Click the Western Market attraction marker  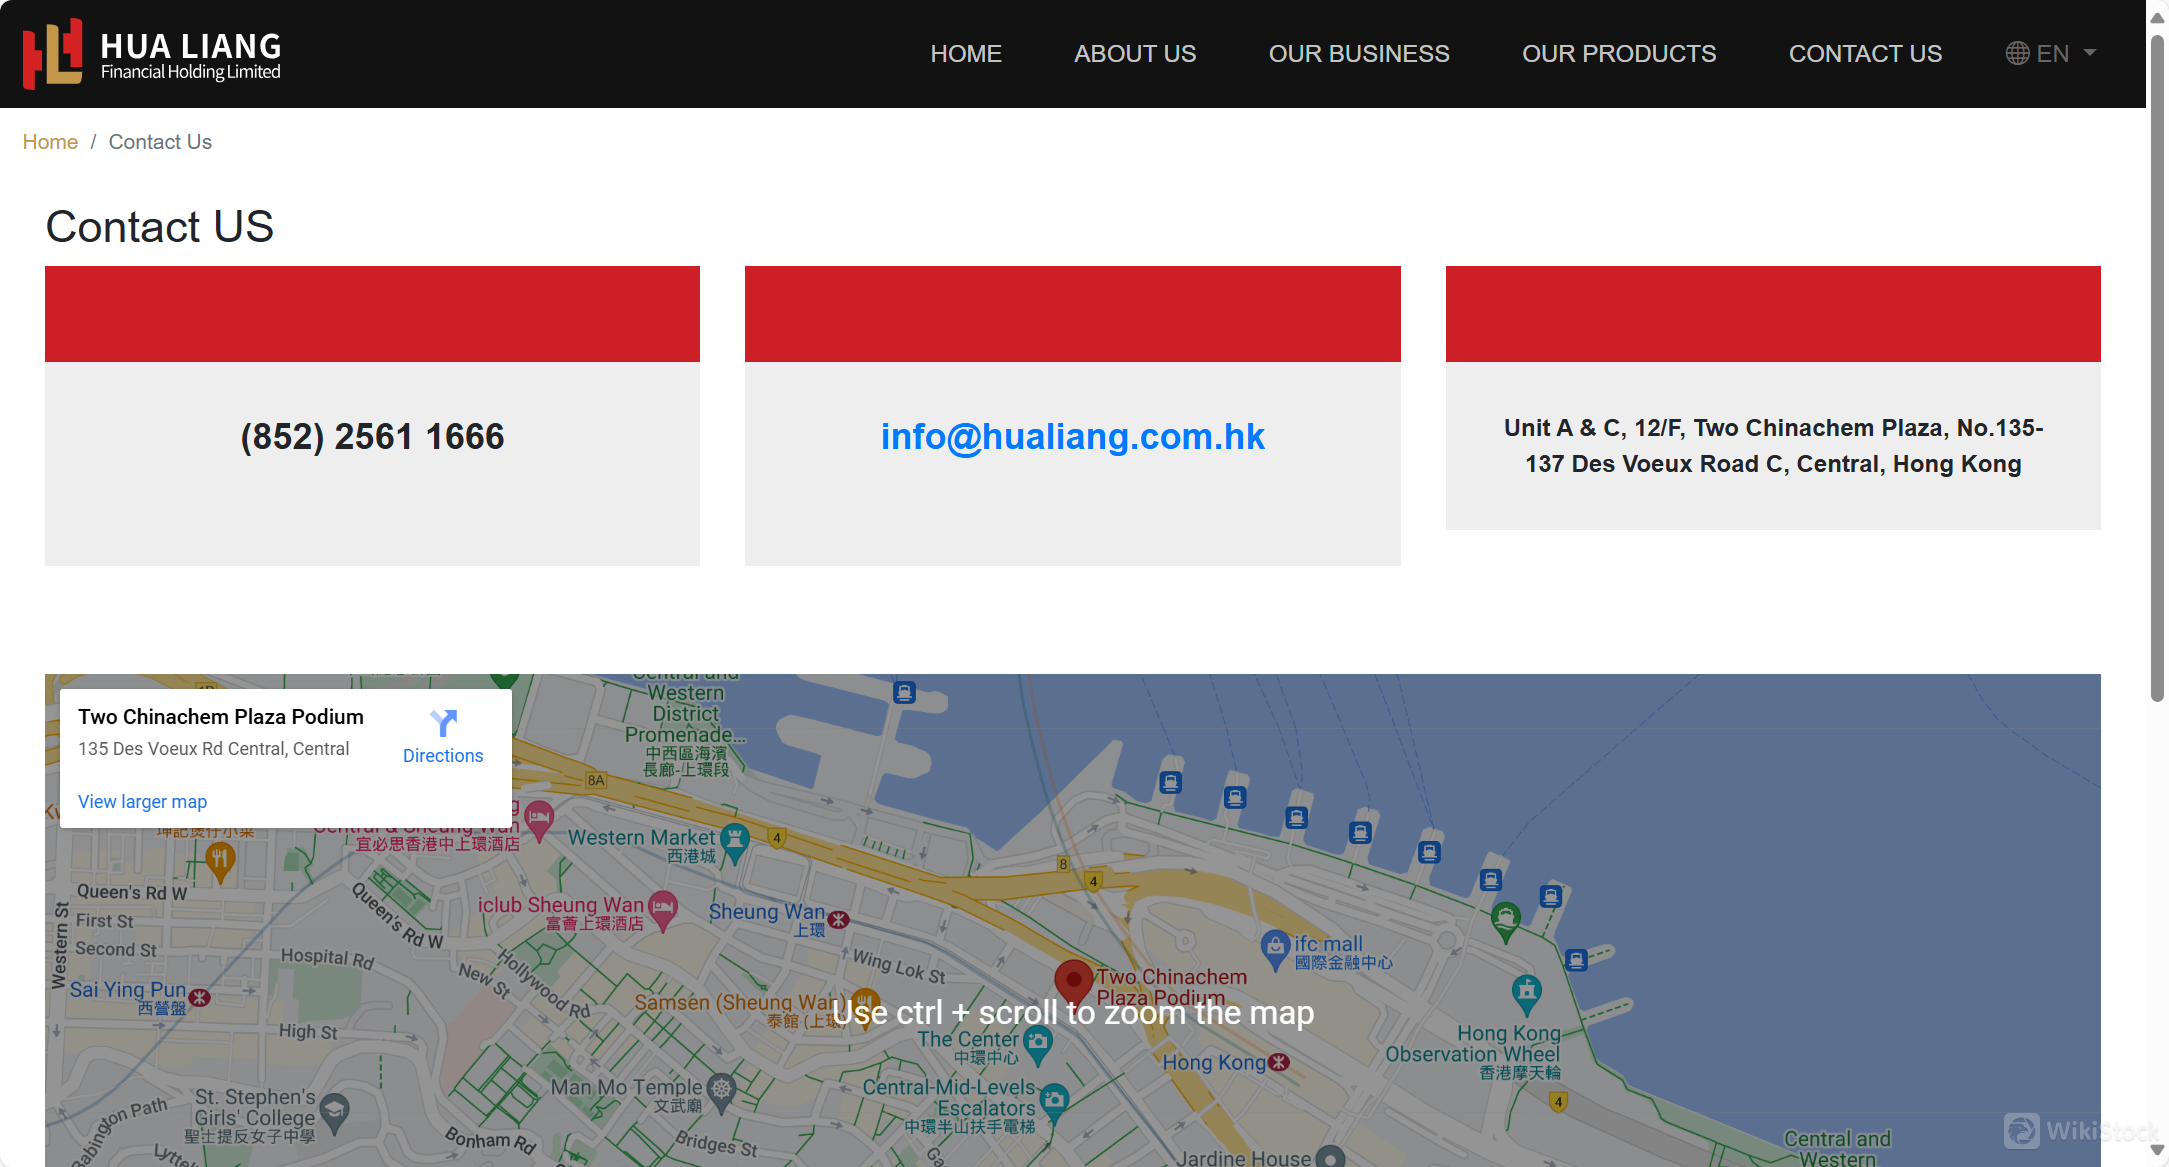(x=735, y=840)
